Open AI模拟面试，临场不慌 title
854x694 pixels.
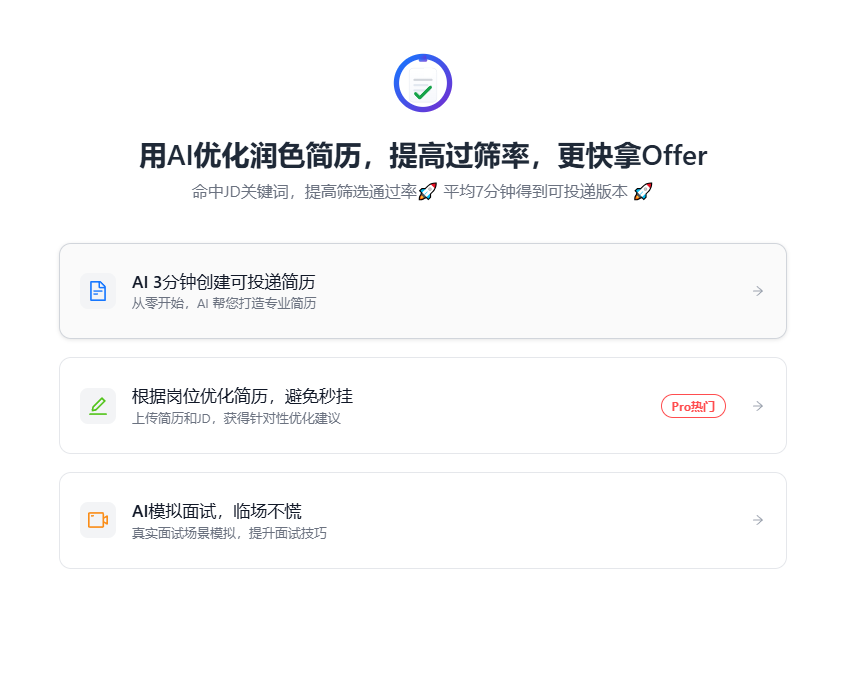tap(217, 511)
